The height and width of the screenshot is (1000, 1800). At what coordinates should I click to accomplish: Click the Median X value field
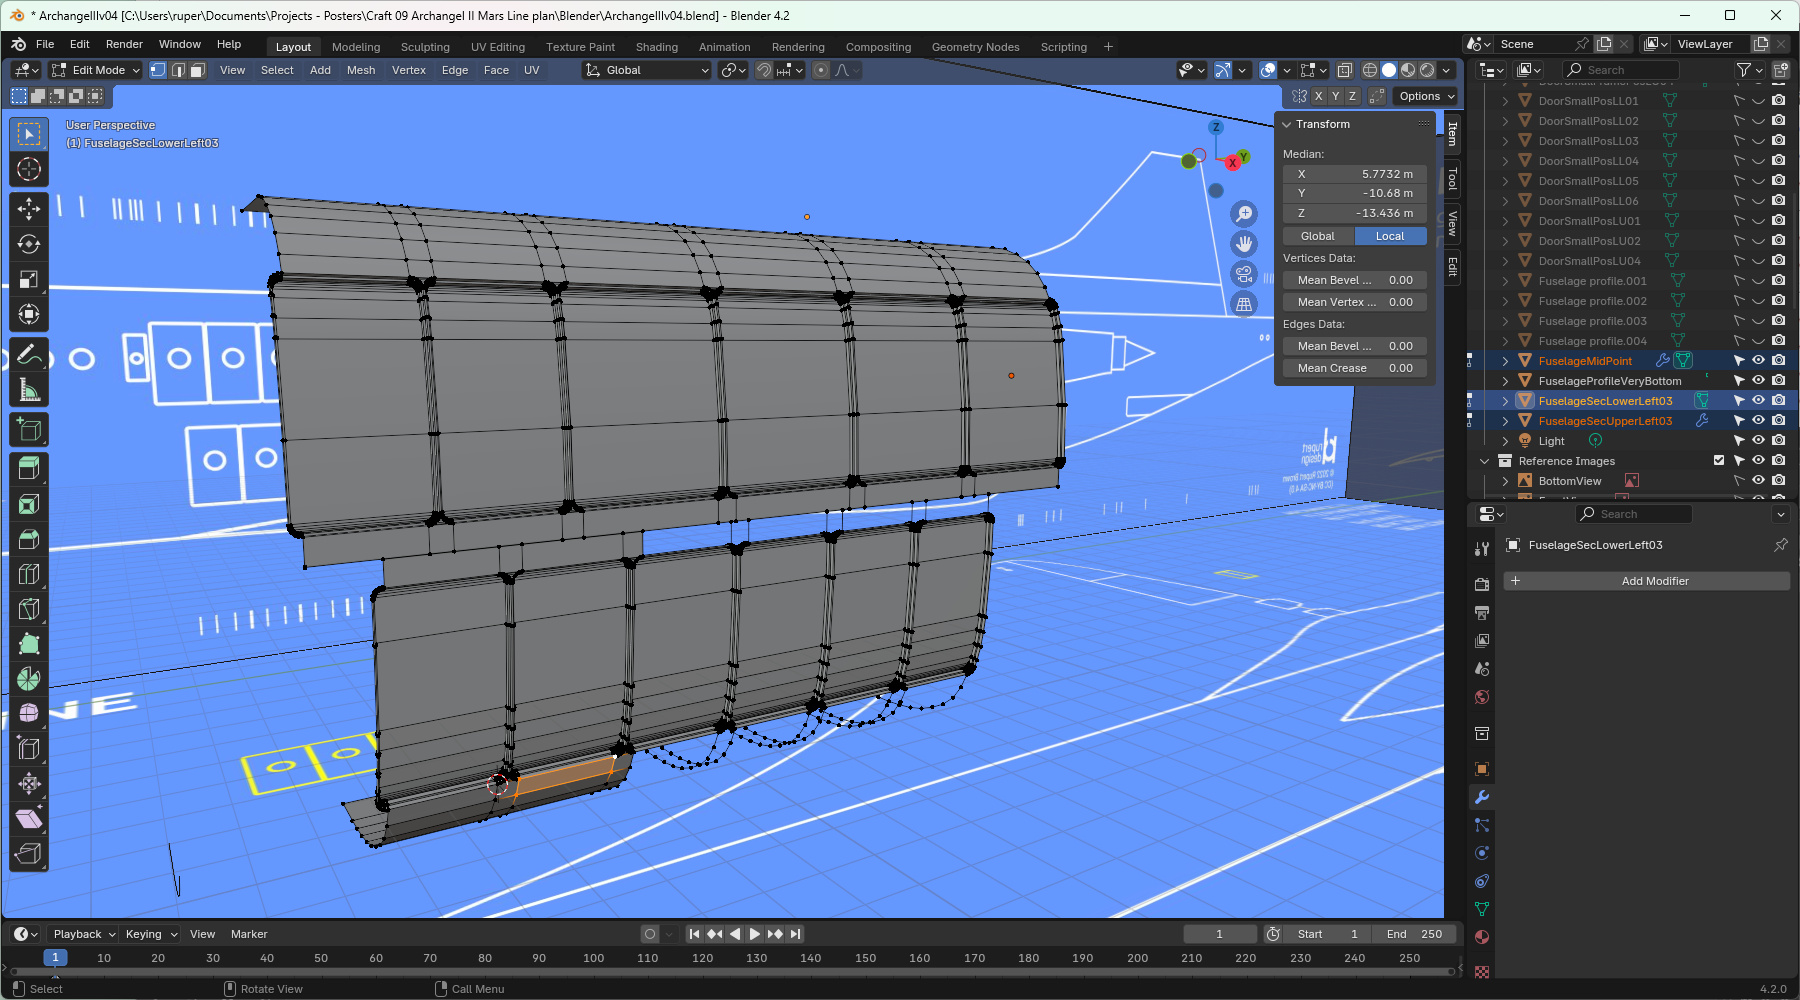1355,174
